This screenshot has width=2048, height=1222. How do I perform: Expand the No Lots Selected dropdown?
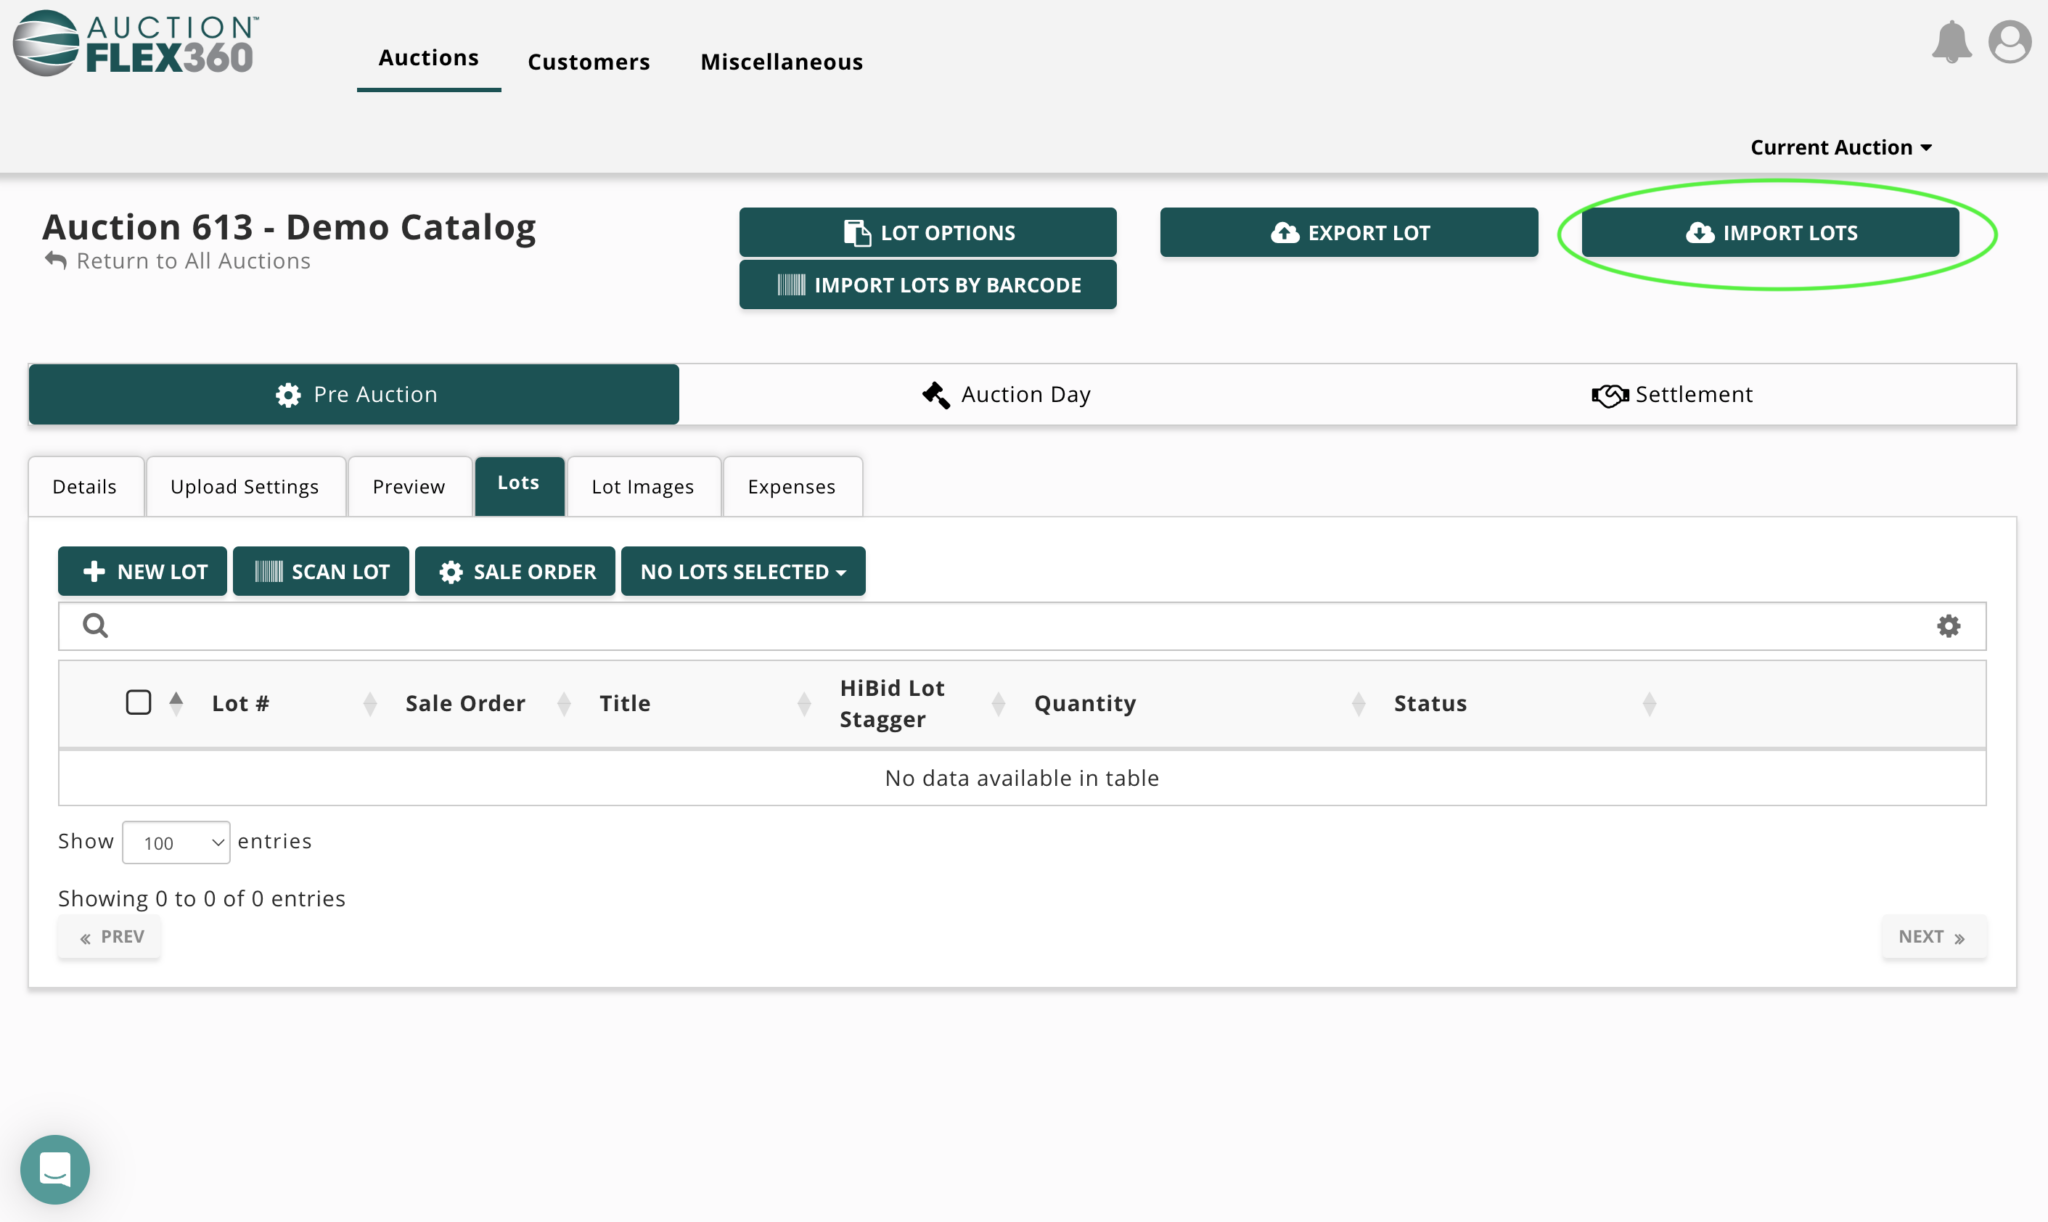(742, 571)
